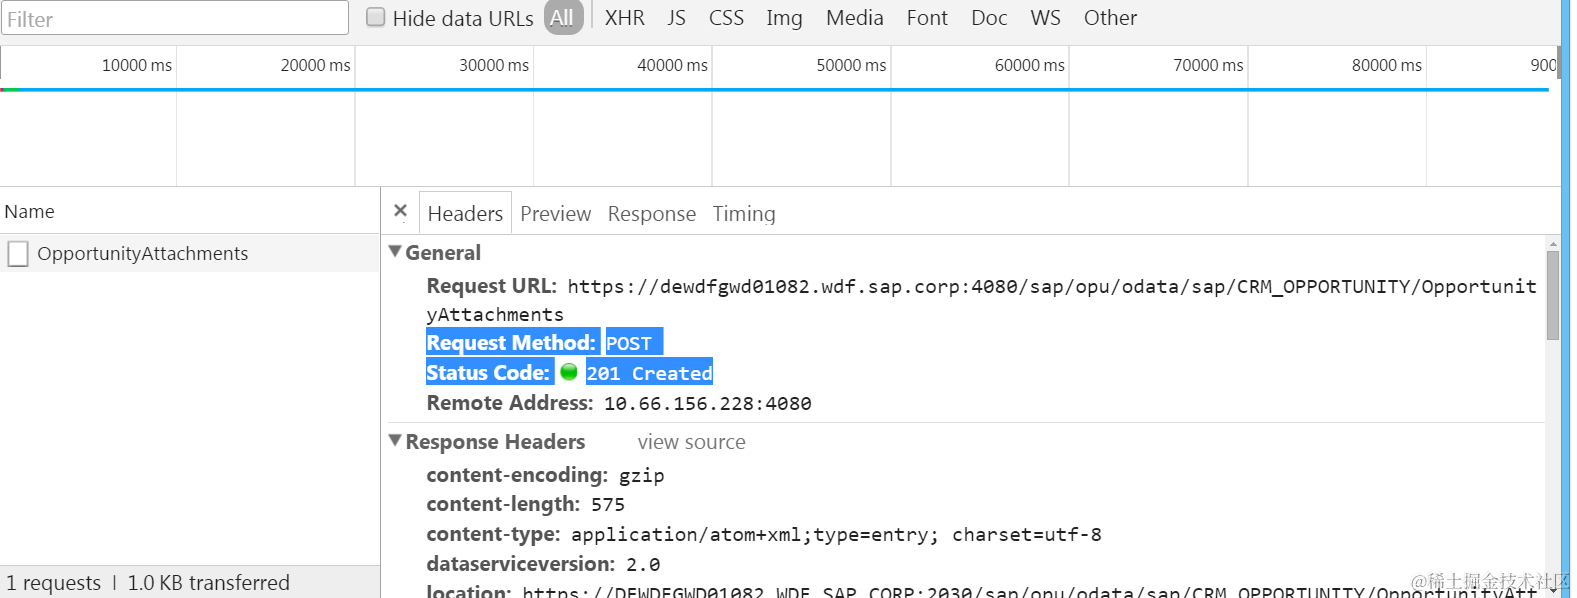
Task: Select the All filter button
Action: coord(563,17)
